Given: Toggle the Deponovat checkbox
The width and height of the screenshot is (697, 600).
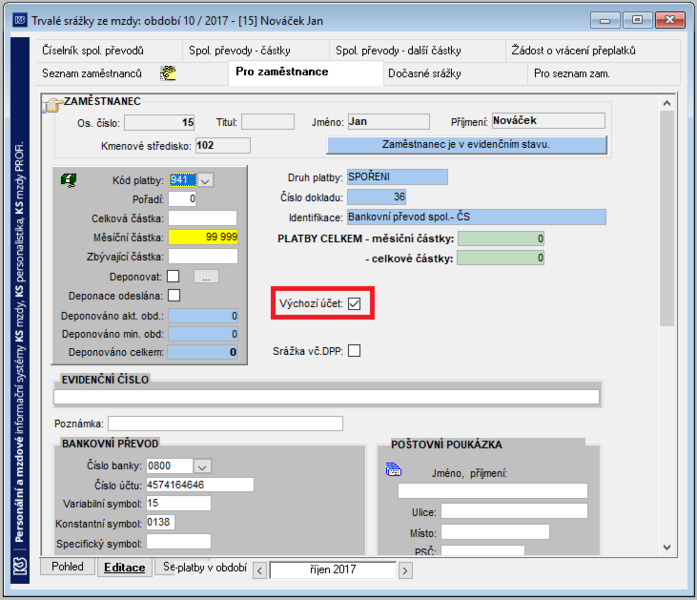Looking at the screenshot, I should [173, 276].
